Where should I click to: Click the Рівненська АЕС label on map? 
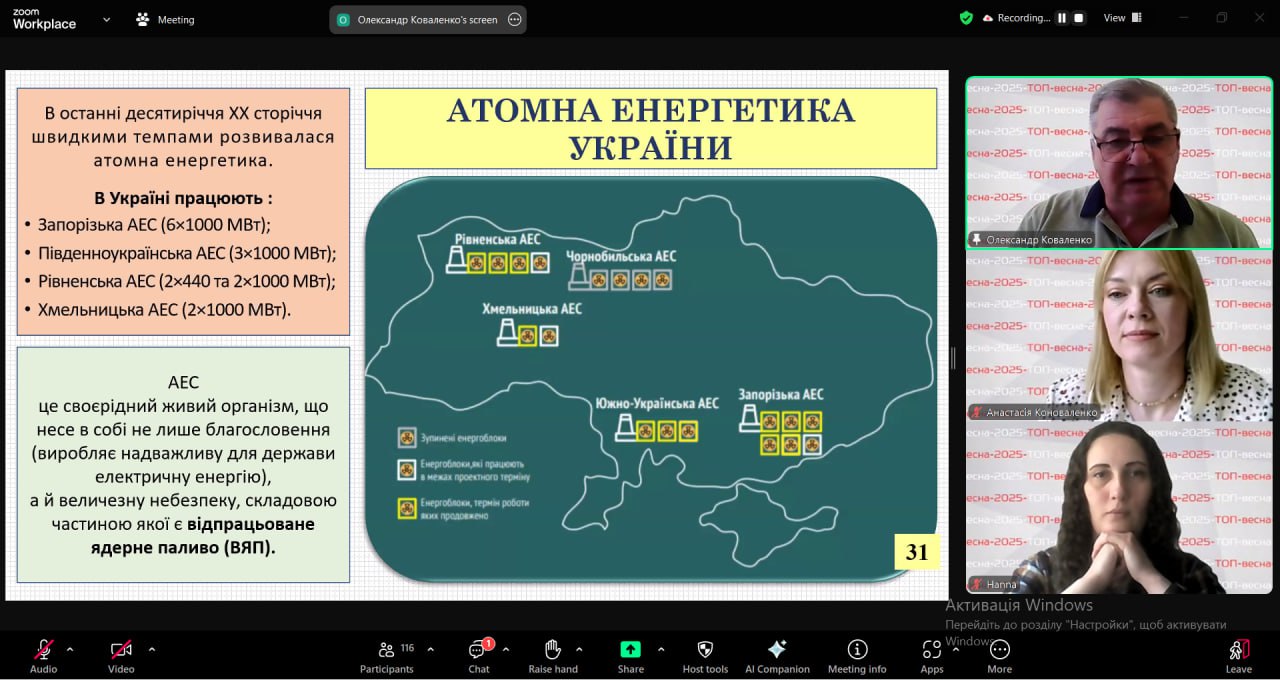497,239
